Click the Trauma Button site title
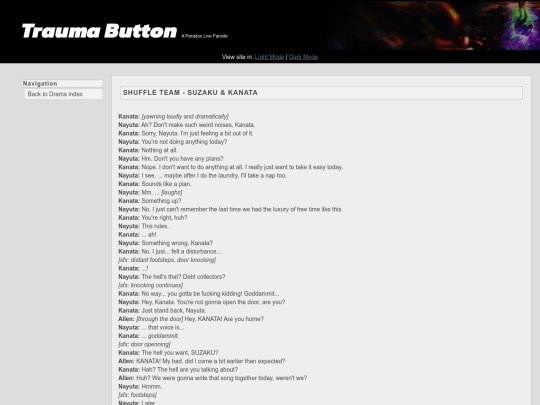 coord(100,31)
